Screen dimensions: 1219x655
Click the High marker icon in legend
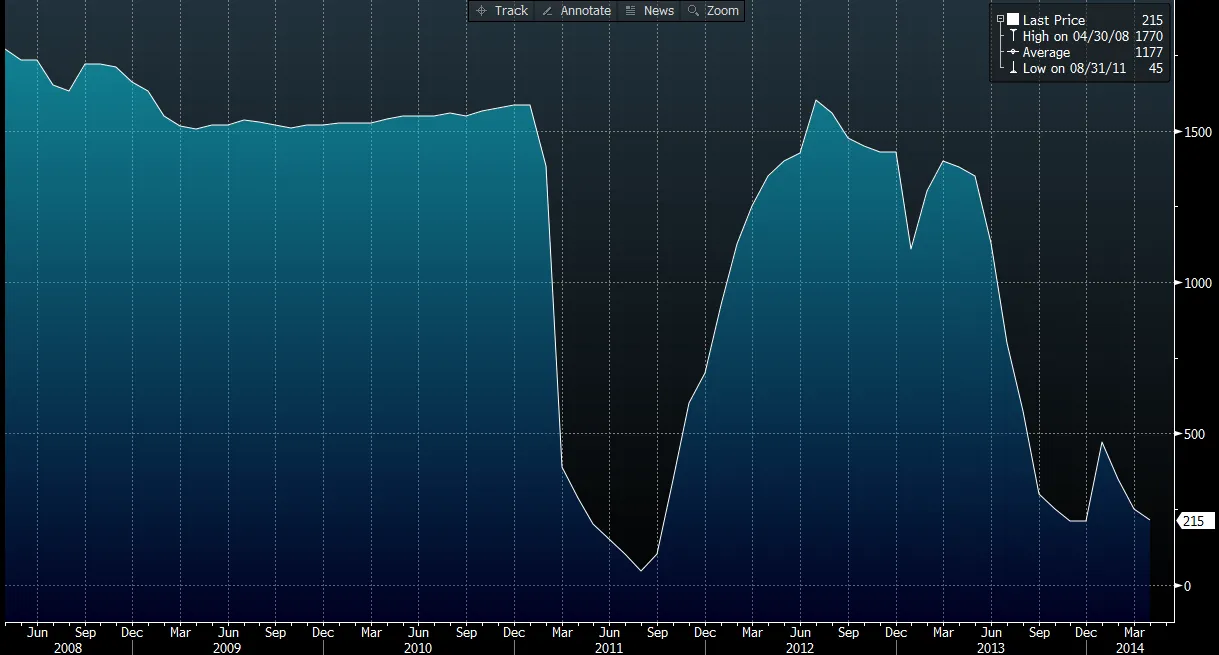click(x=1013, y=36)
